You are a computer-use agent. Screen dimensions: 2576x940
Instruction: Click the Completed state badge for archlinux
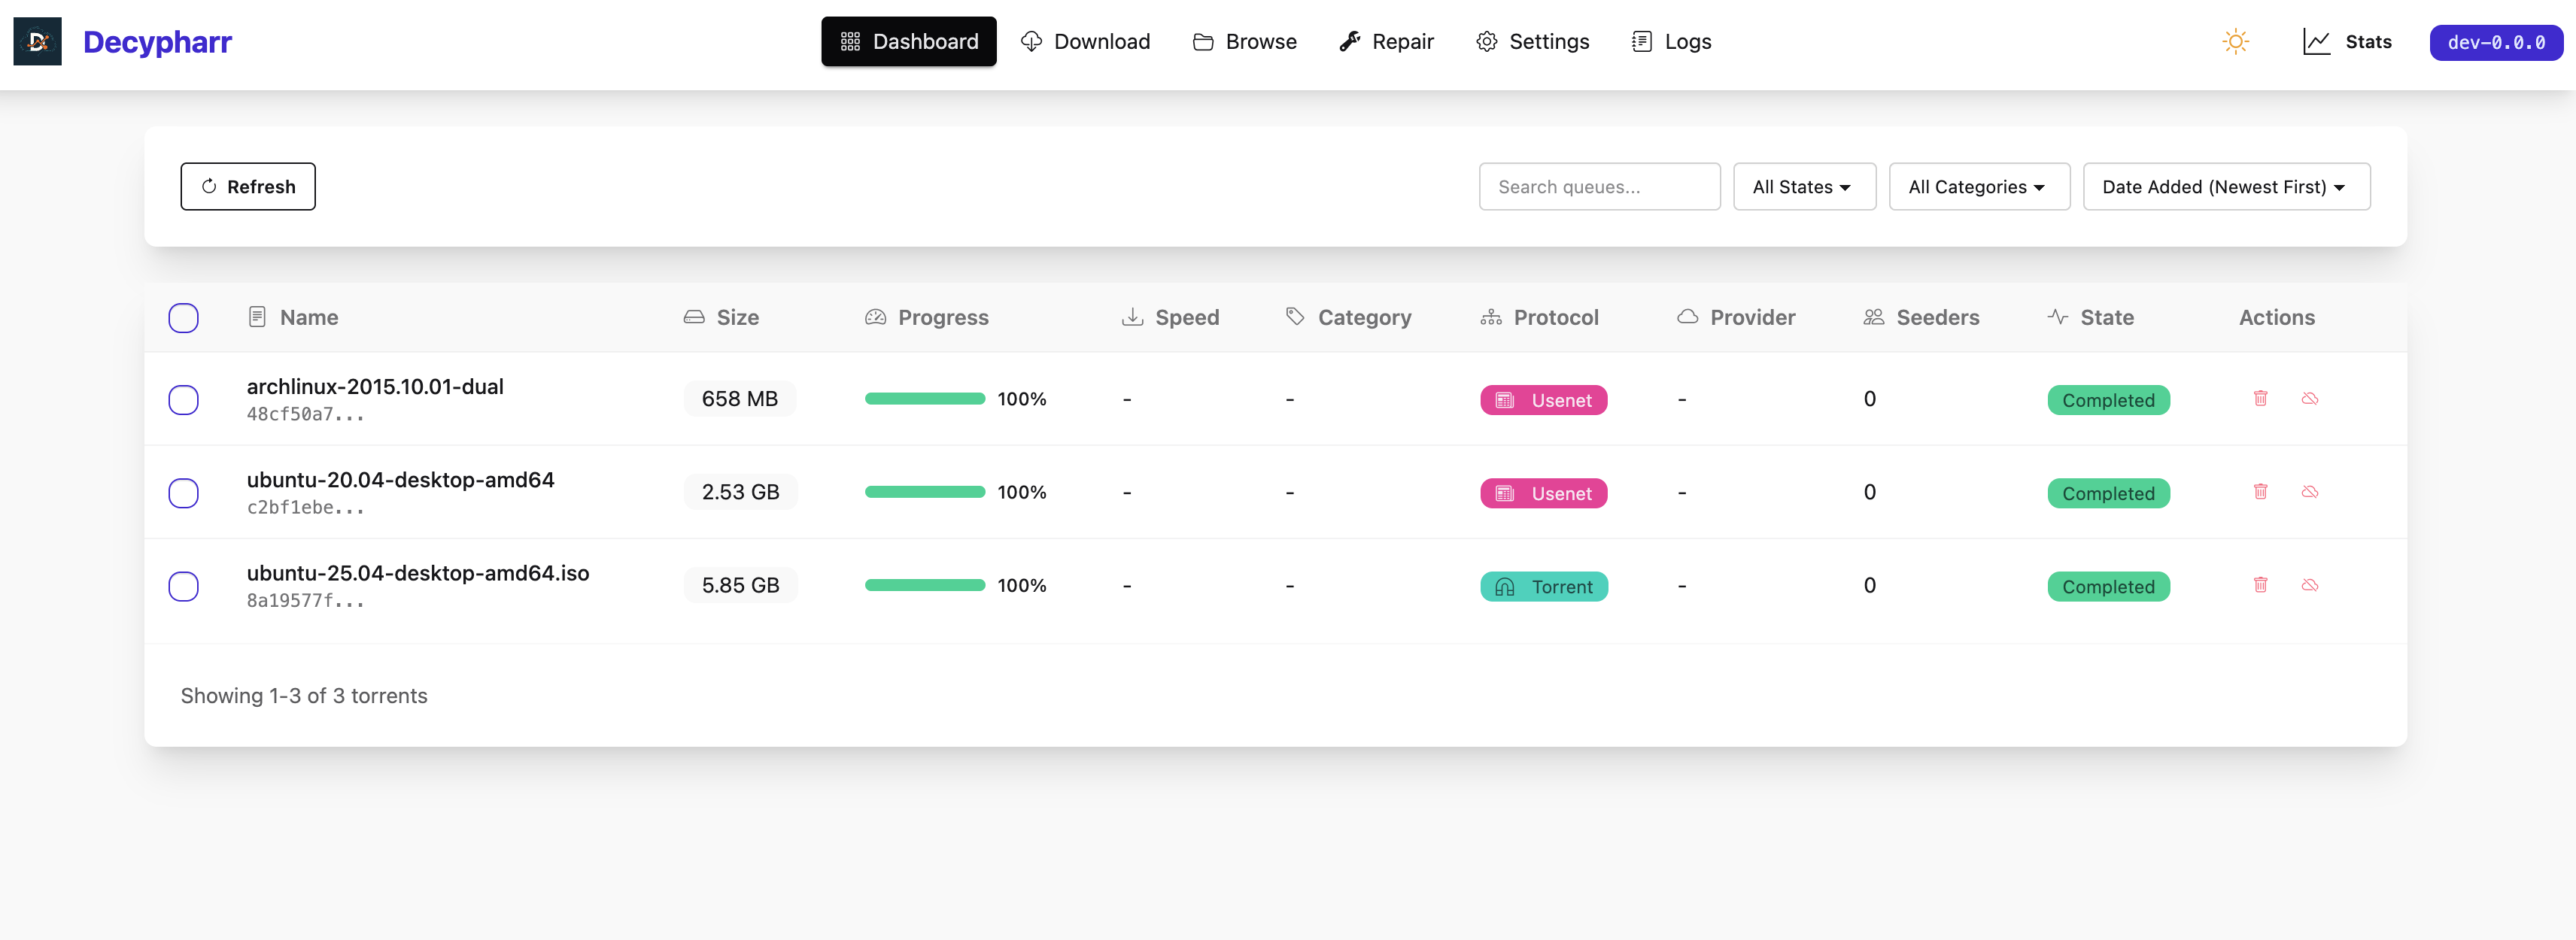(x=2108, y=400)
